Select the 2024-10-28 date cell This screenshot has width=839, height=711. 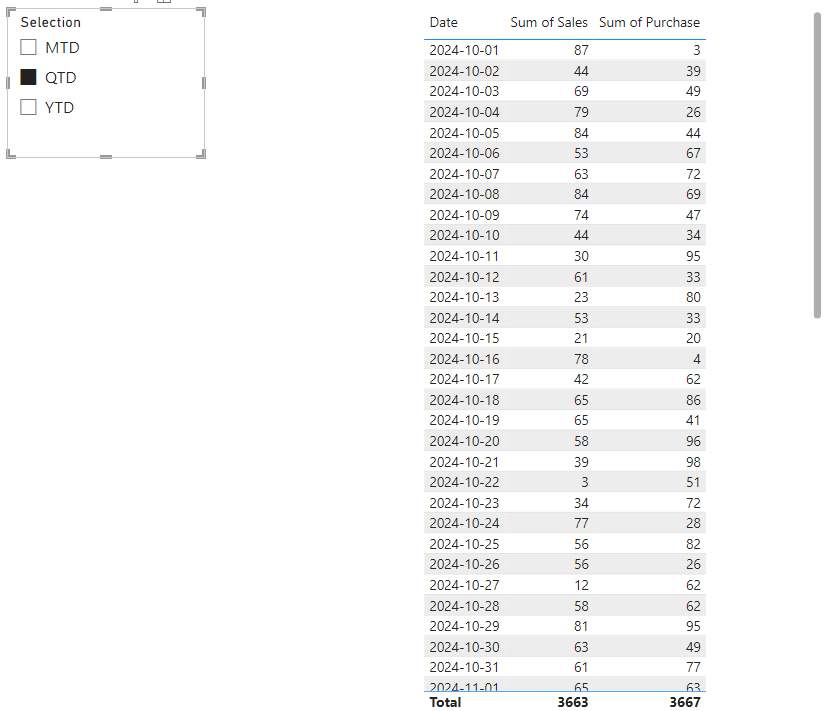click(x=464, y=606)
